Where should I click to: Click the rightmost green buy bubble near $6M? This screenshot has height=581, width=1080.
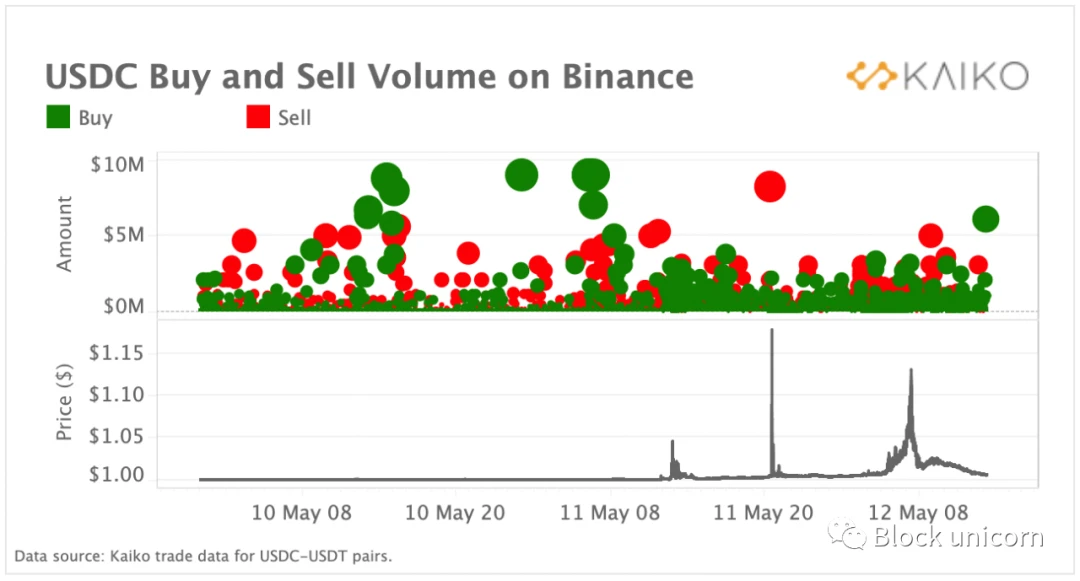click(x=986, y=220)
